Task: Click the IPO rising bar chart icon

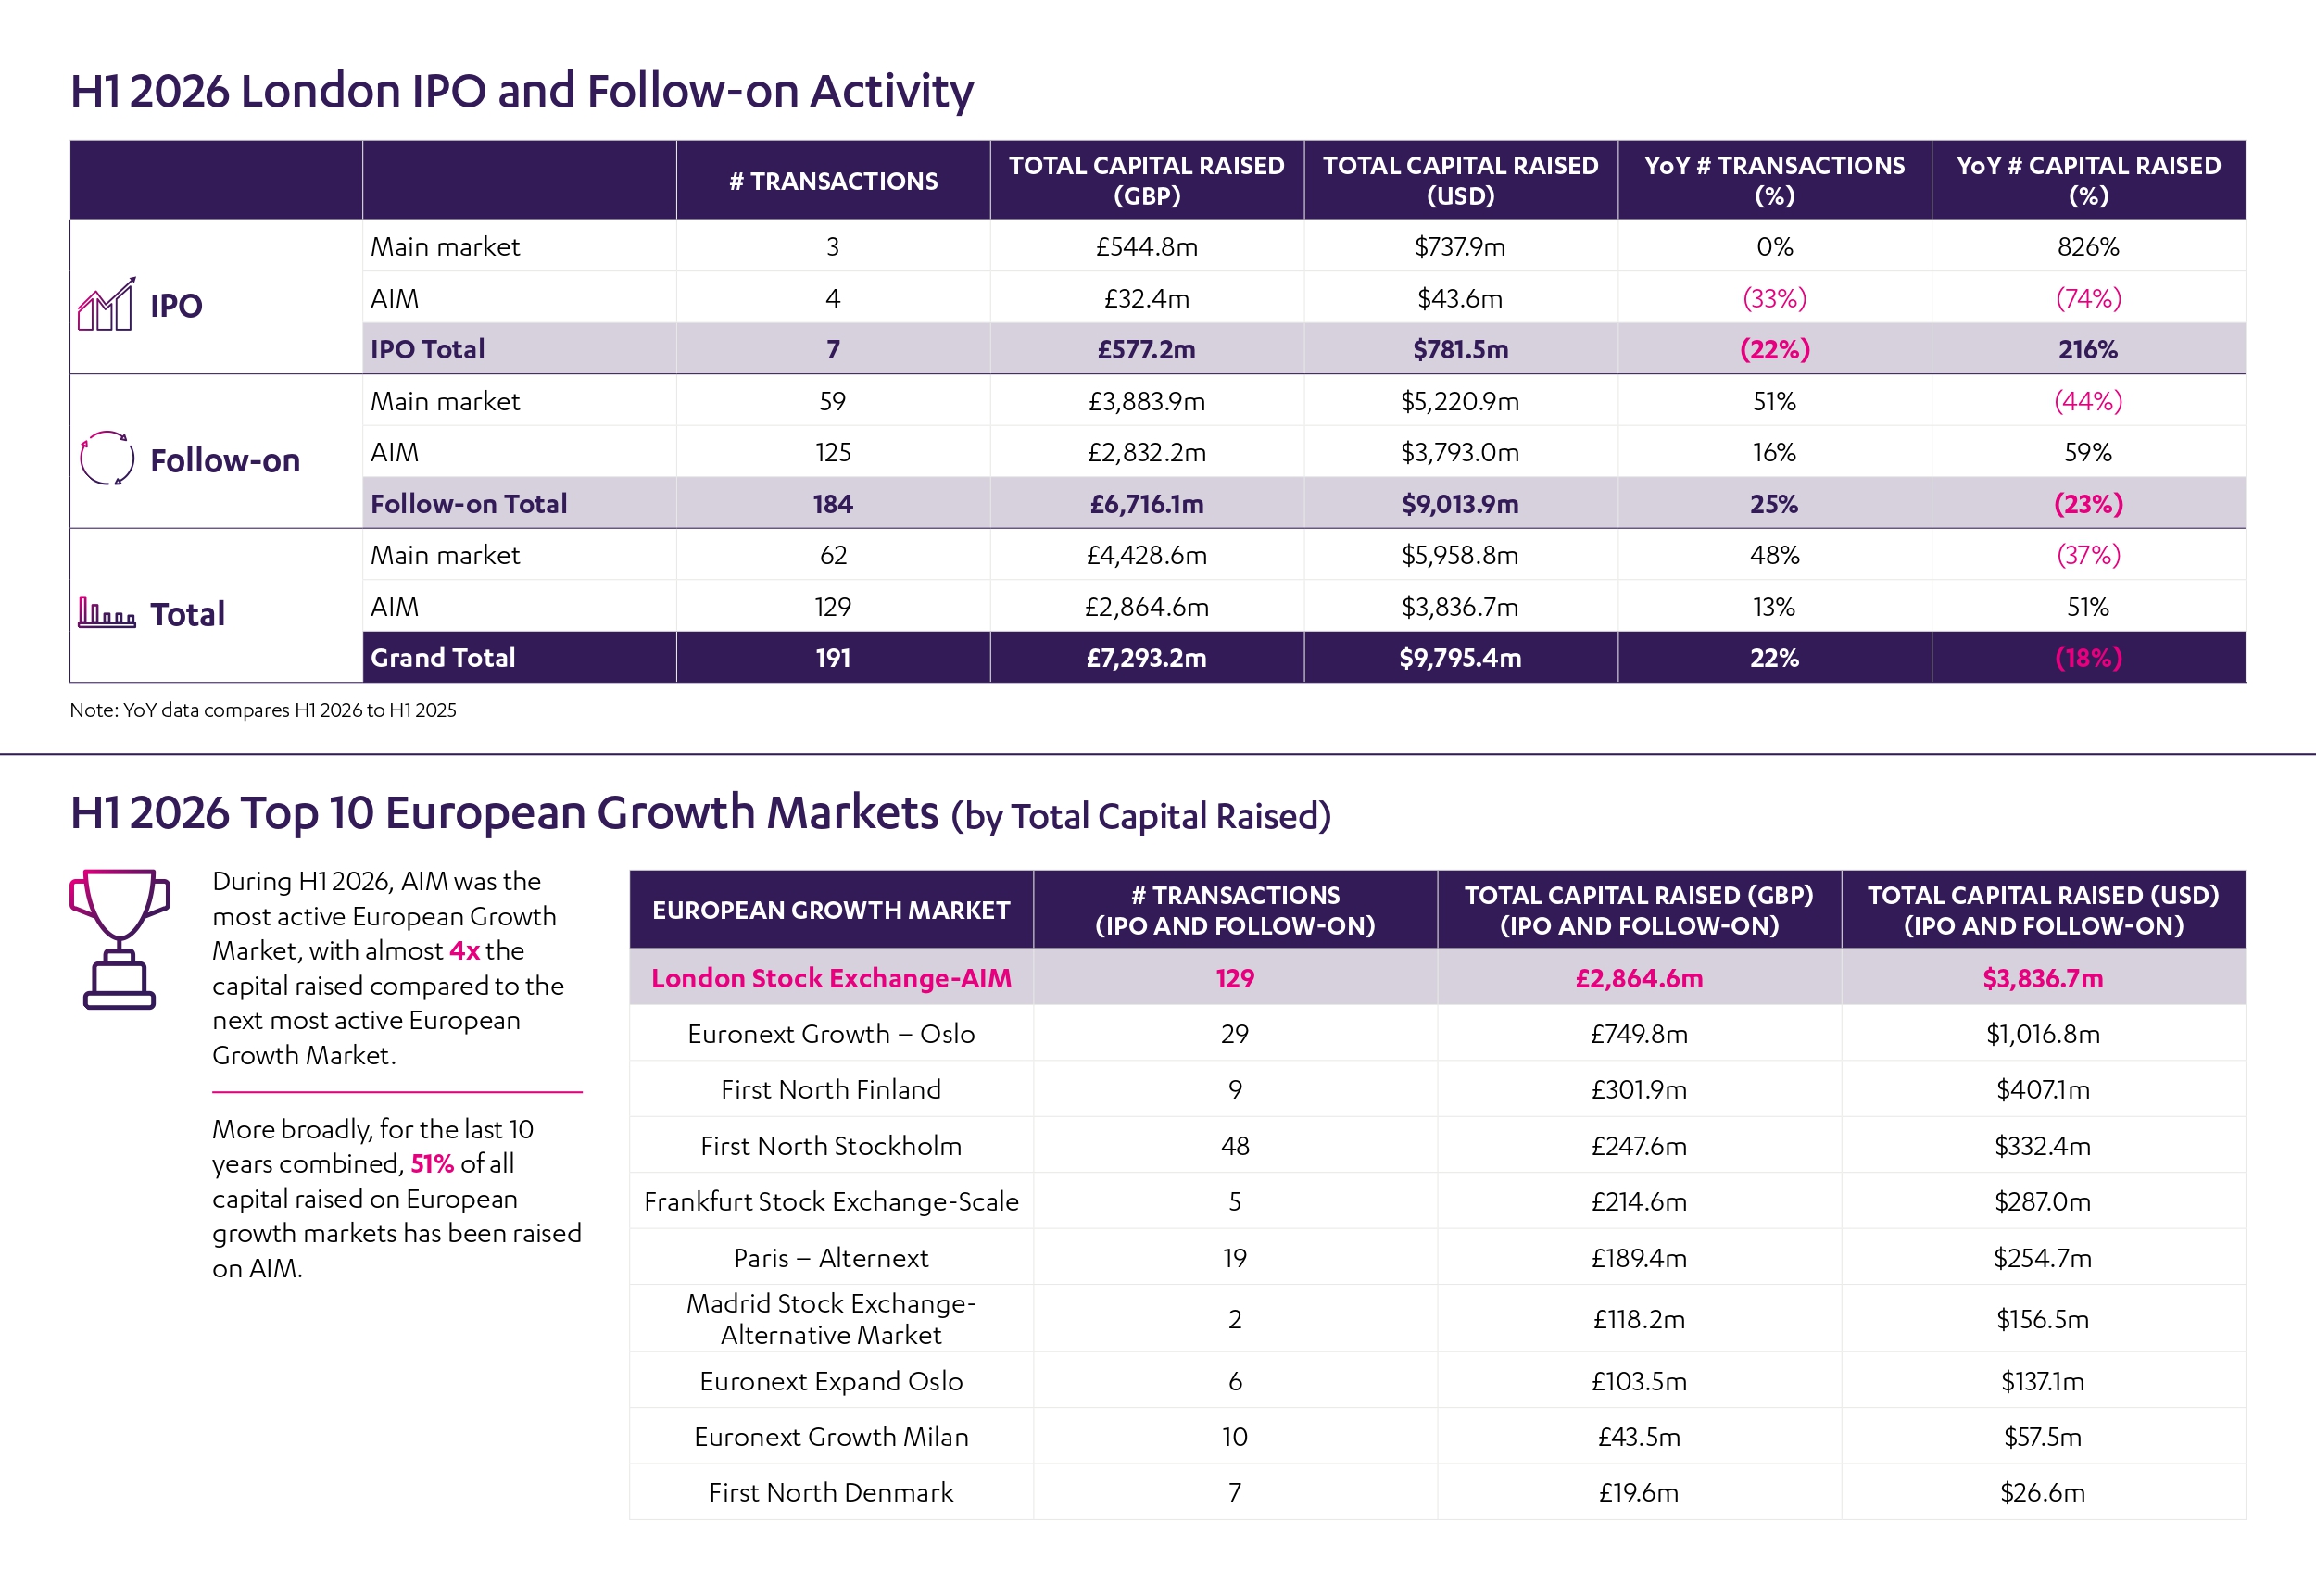Action: [106, 304]
